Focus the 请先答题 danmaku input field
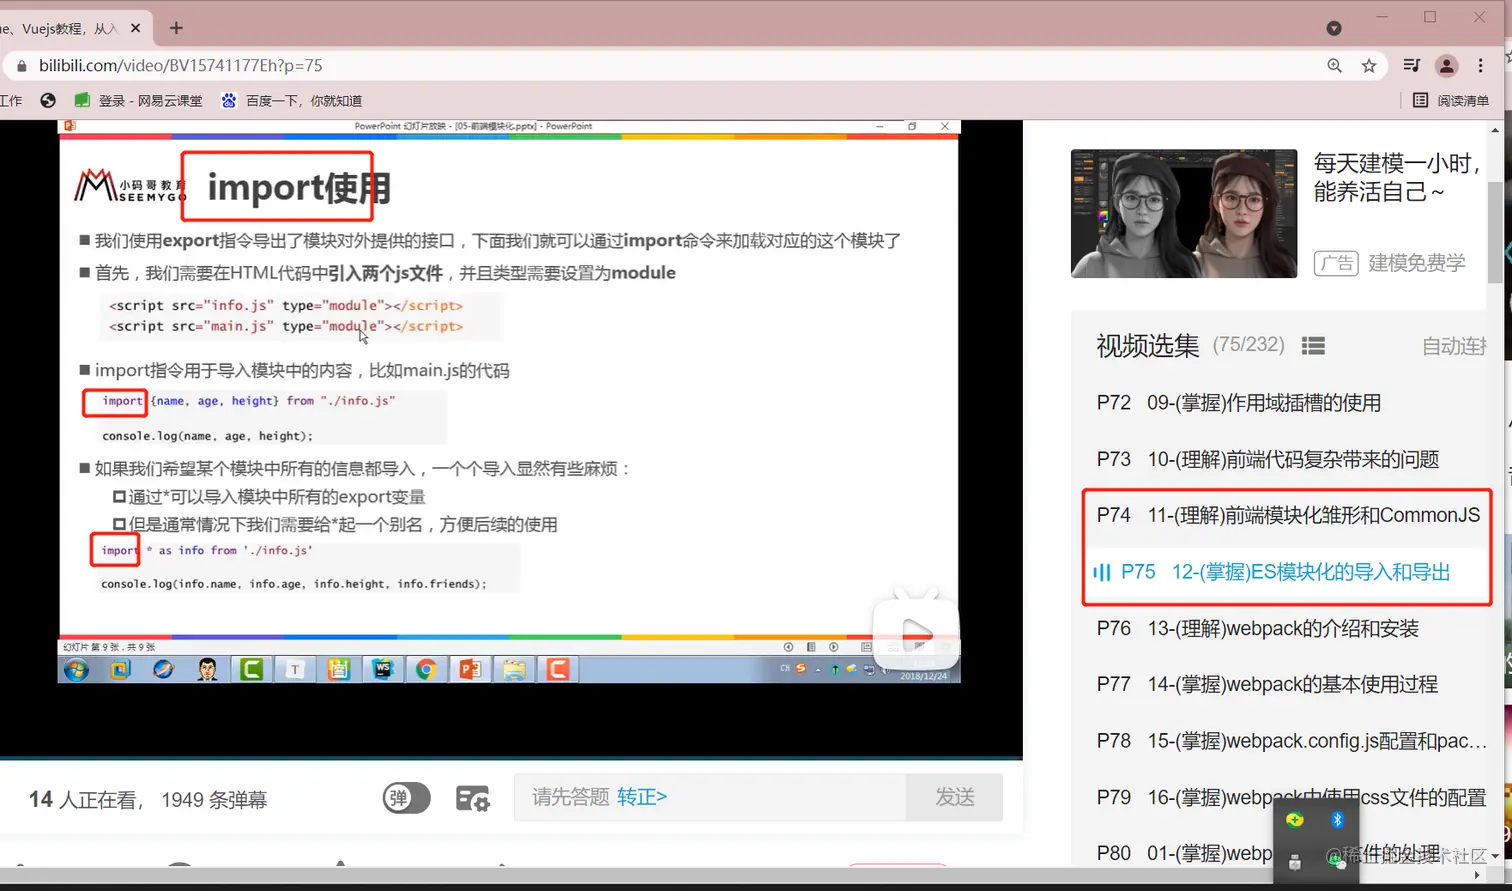 coord(710,797)
